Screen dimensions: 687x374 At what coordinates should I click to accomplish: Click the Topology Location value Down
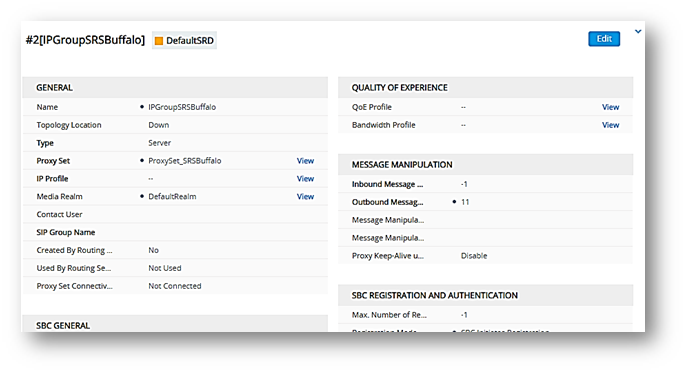tap(159, 125)
